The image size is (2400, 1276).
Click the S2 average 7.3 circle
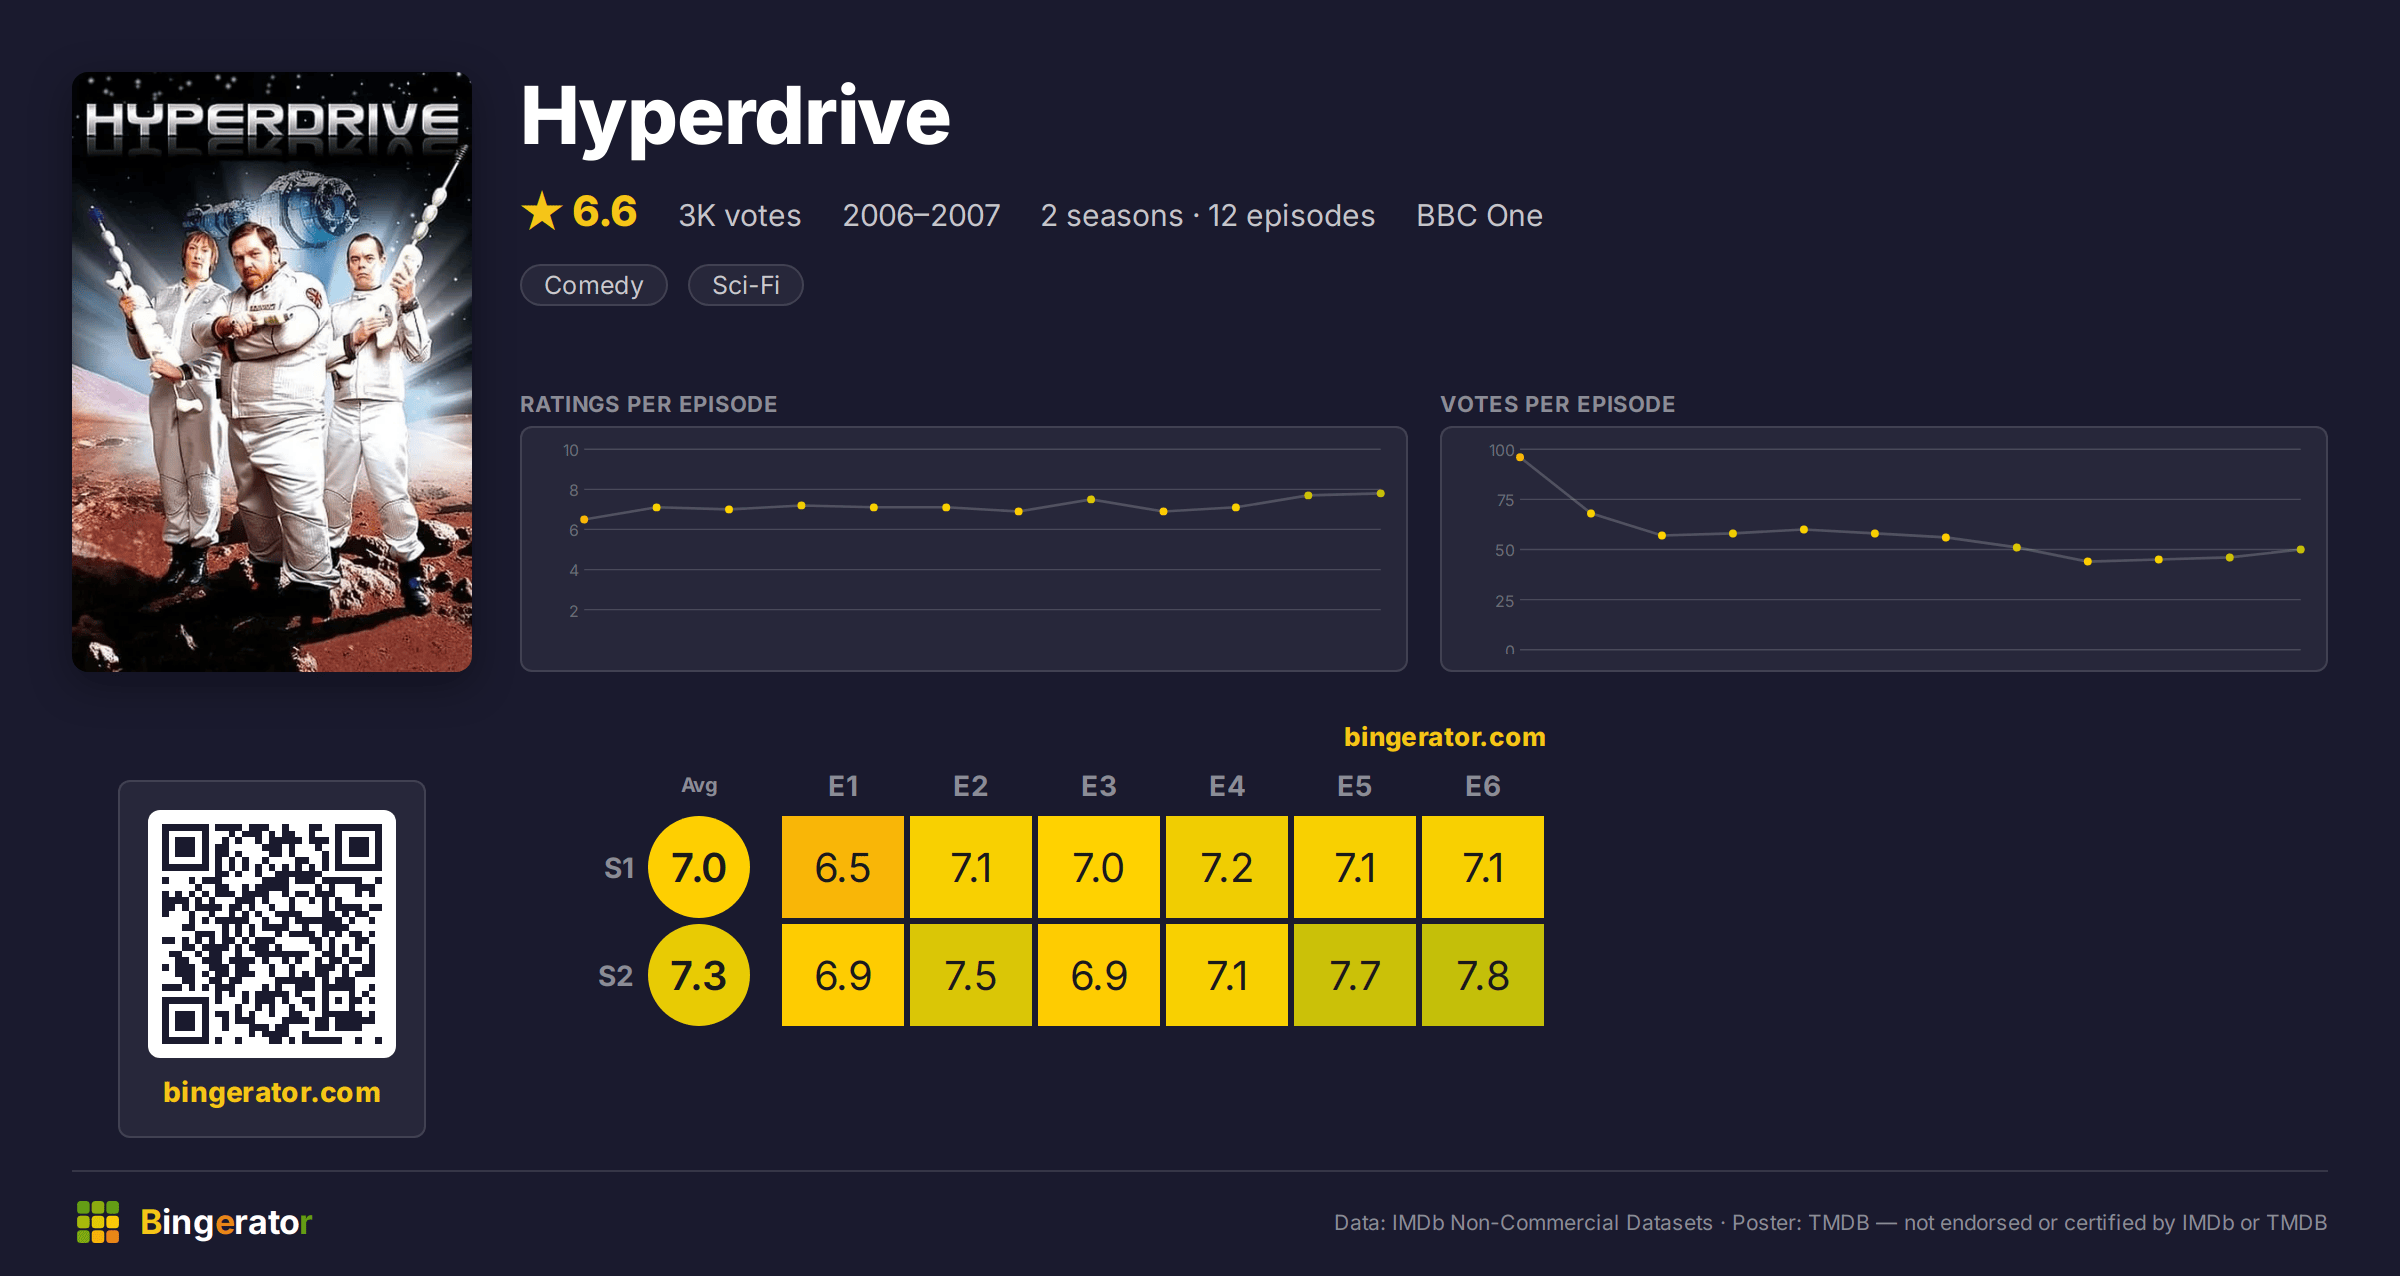[699, 975]
